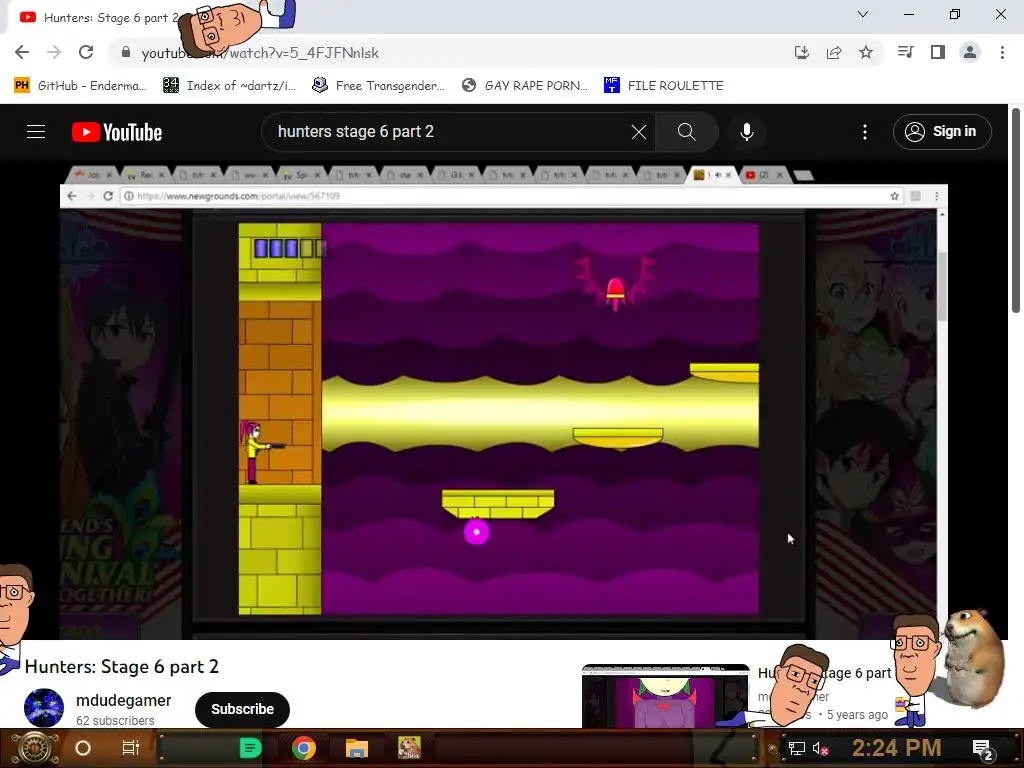Open Cortana search circle on taskbar
Screen dimensions: 1024x768
(83, 748)
